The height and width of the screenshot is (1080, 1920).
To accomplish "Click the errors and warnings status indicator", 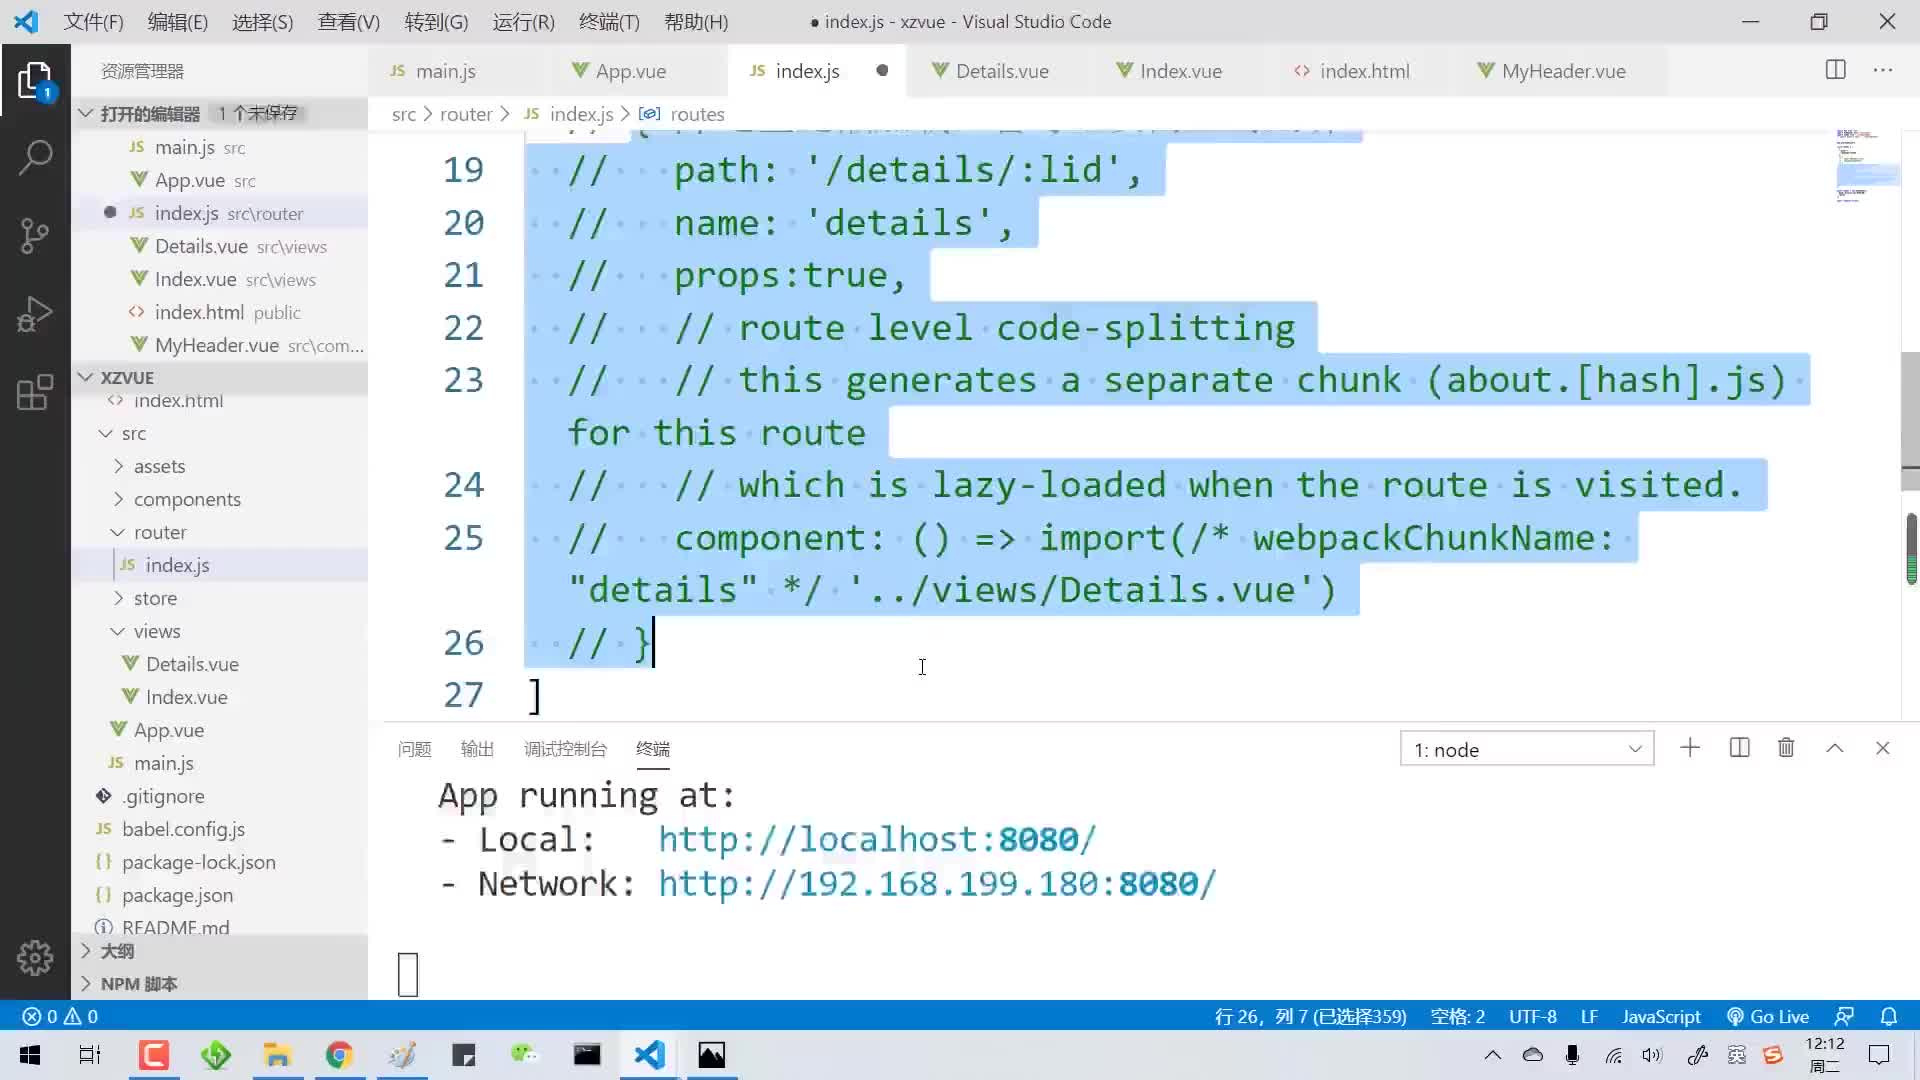I will (60, 1016).
